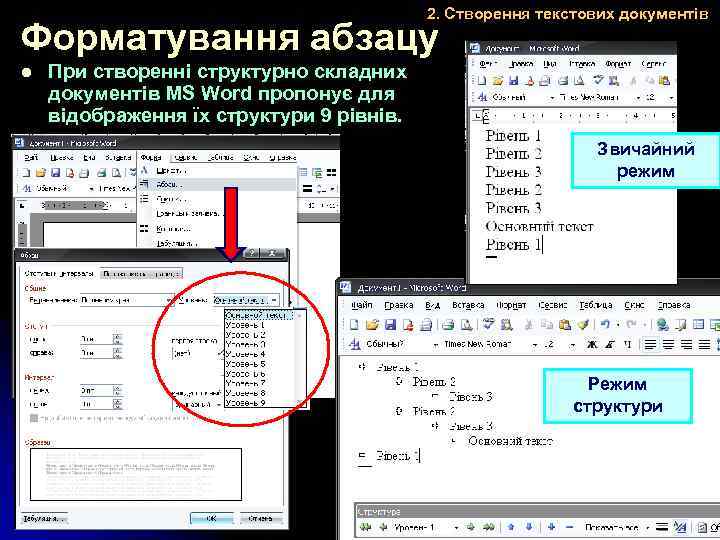
Task: Open Times New Roman font dropdown in outline-mode window
Action: pyautogui.click(x=534, y=344)
